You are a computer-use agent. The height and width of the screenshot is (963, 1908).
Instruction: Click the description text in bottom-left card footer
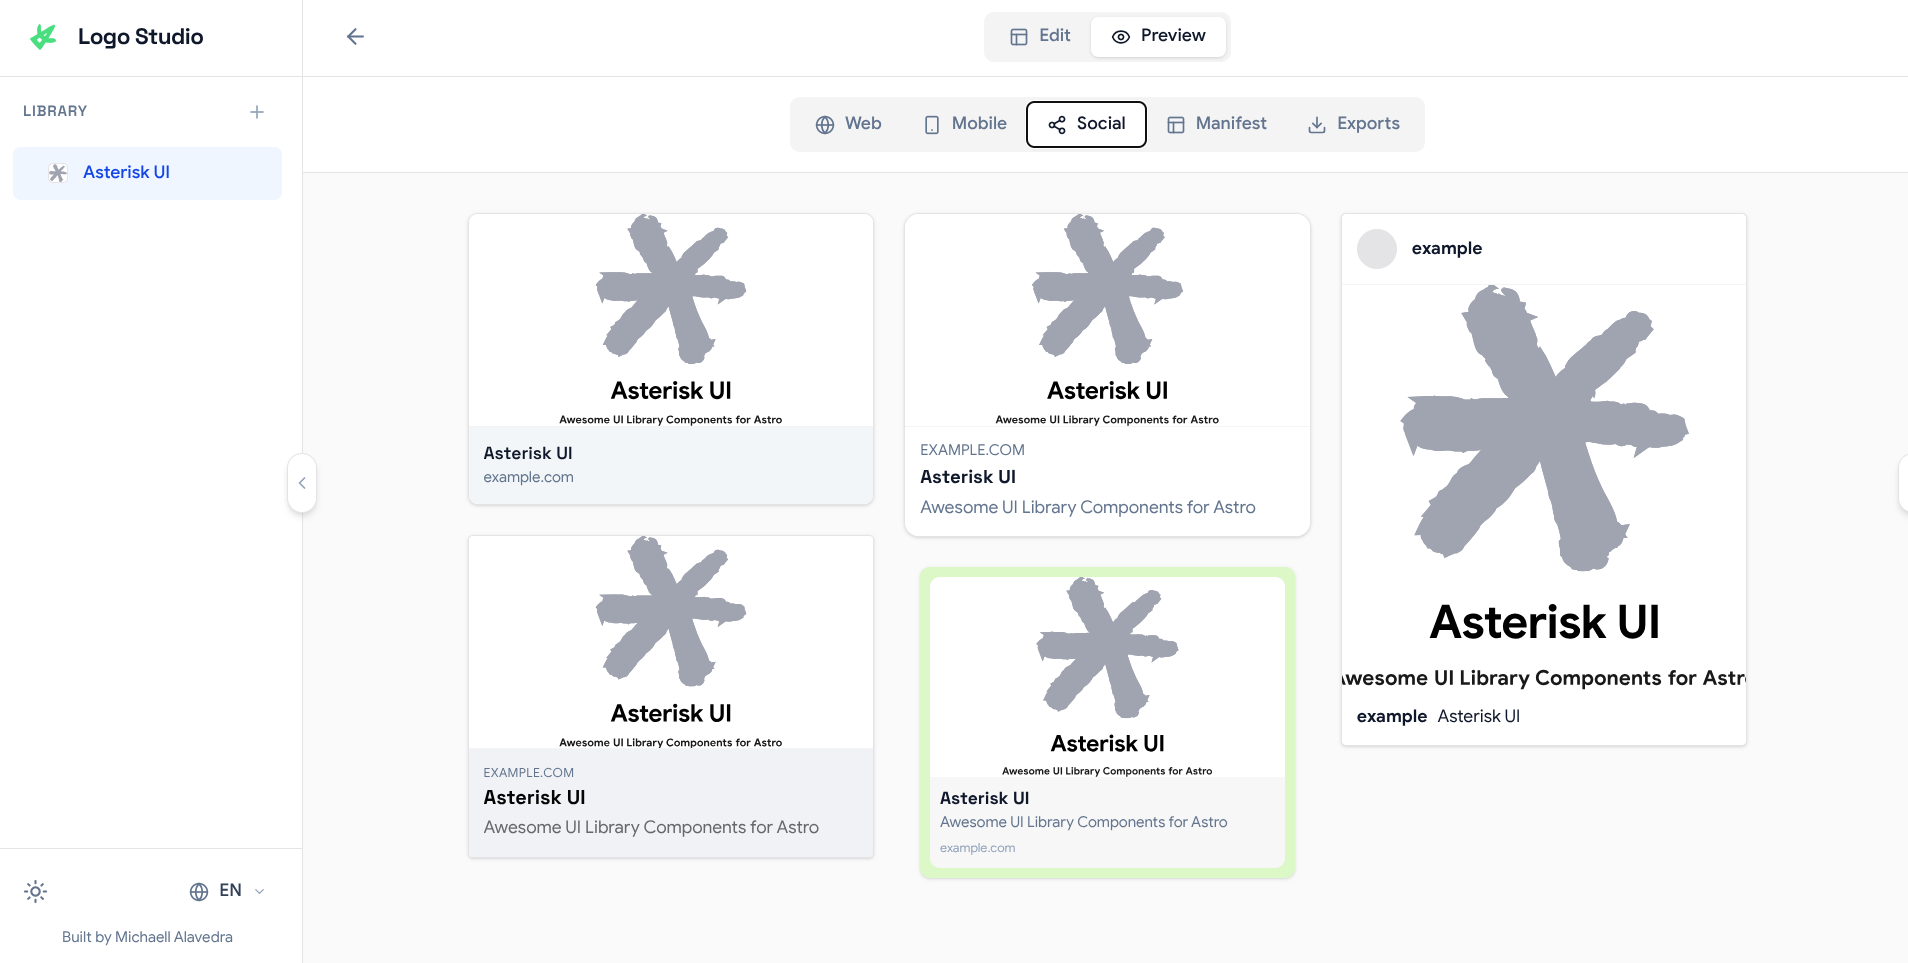(x=651, y=828)
